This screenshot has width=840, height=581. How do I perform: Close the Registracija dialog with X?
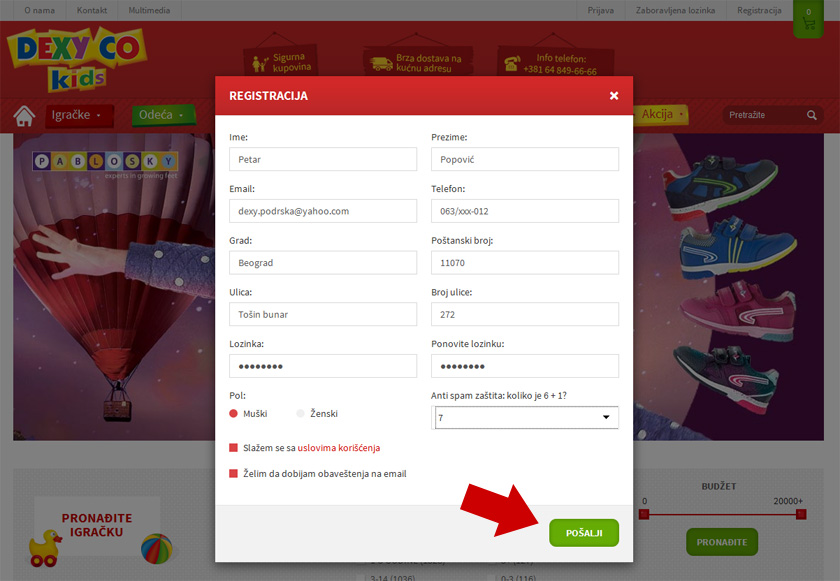614,96
